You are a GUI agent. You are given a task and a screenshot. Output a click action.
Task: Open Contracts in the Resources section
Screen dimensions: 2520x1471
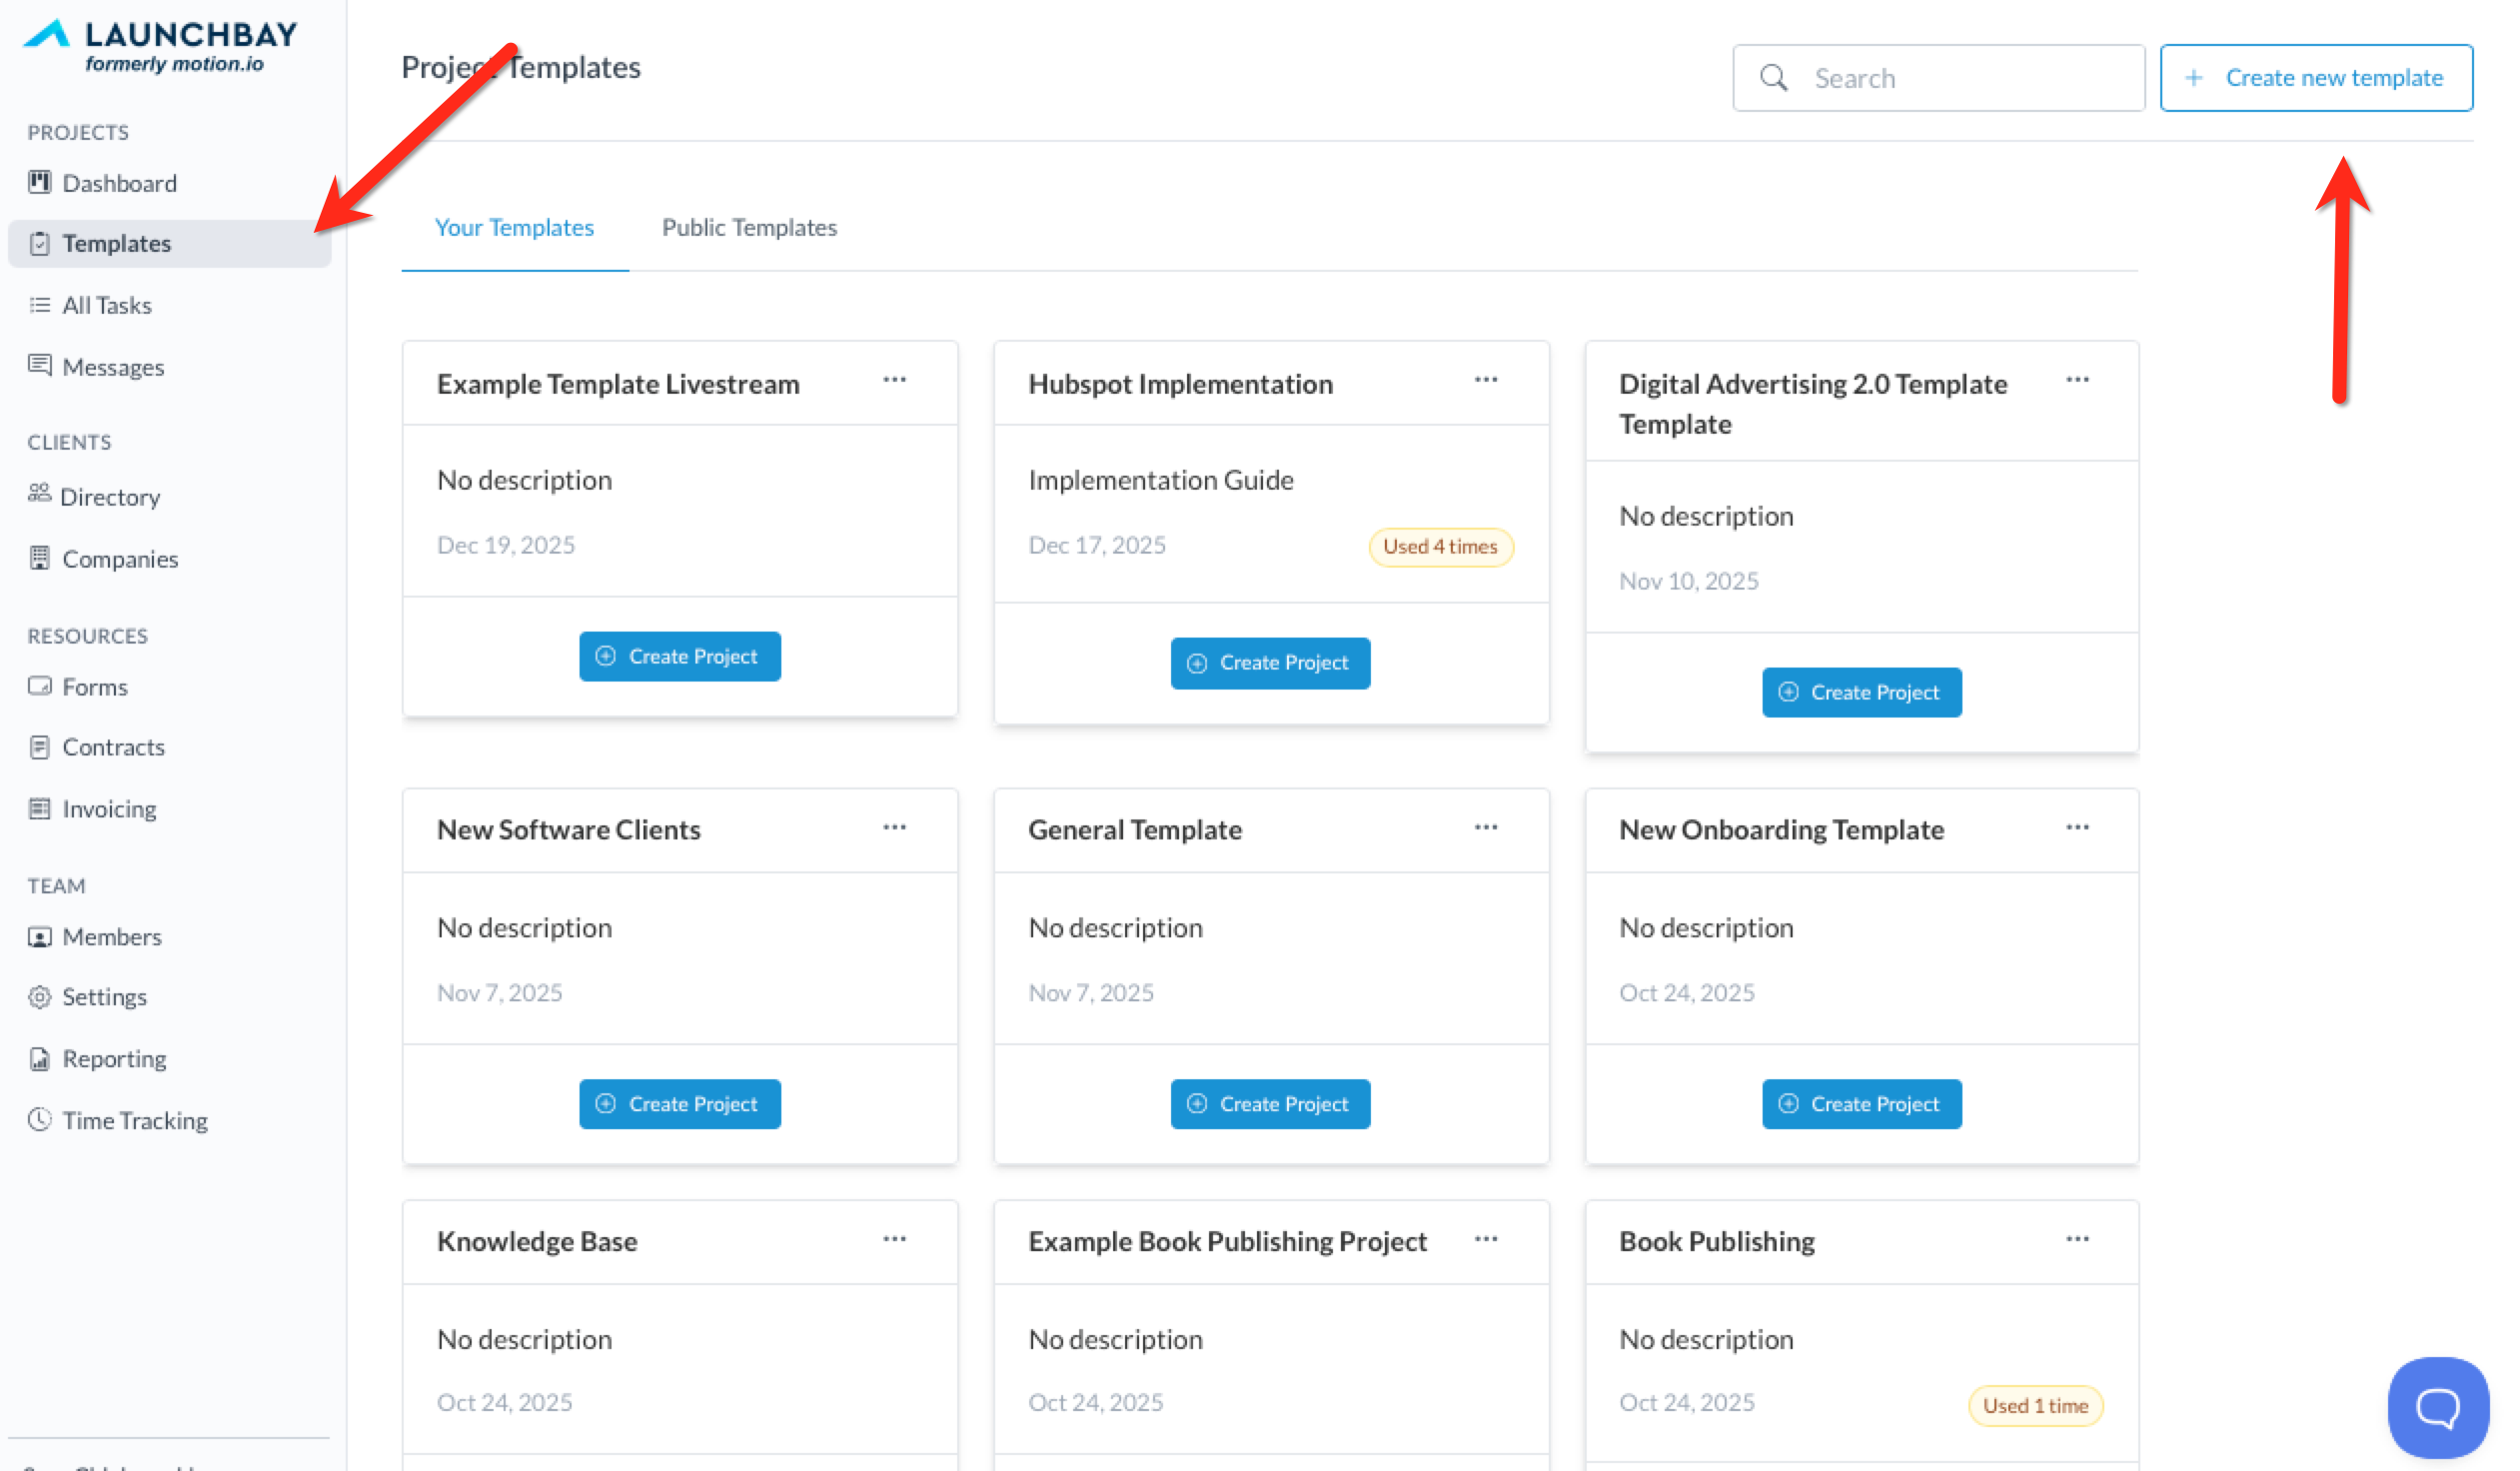113,747
